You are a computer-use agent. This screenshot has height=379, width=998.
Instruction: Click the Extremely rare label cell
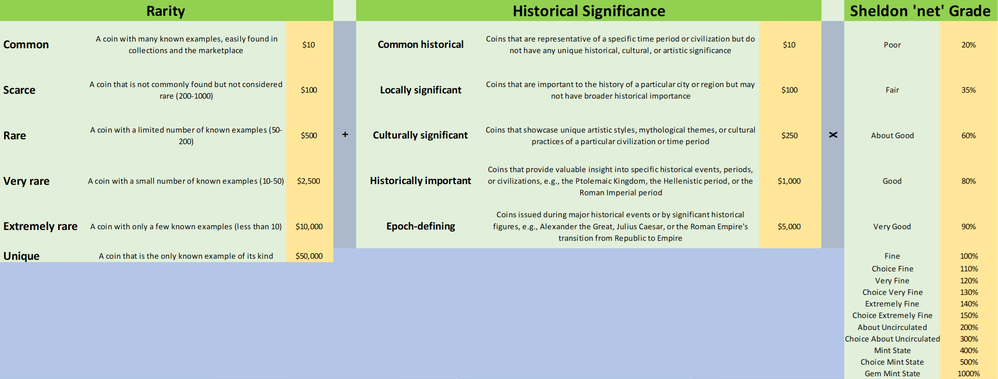39,226
